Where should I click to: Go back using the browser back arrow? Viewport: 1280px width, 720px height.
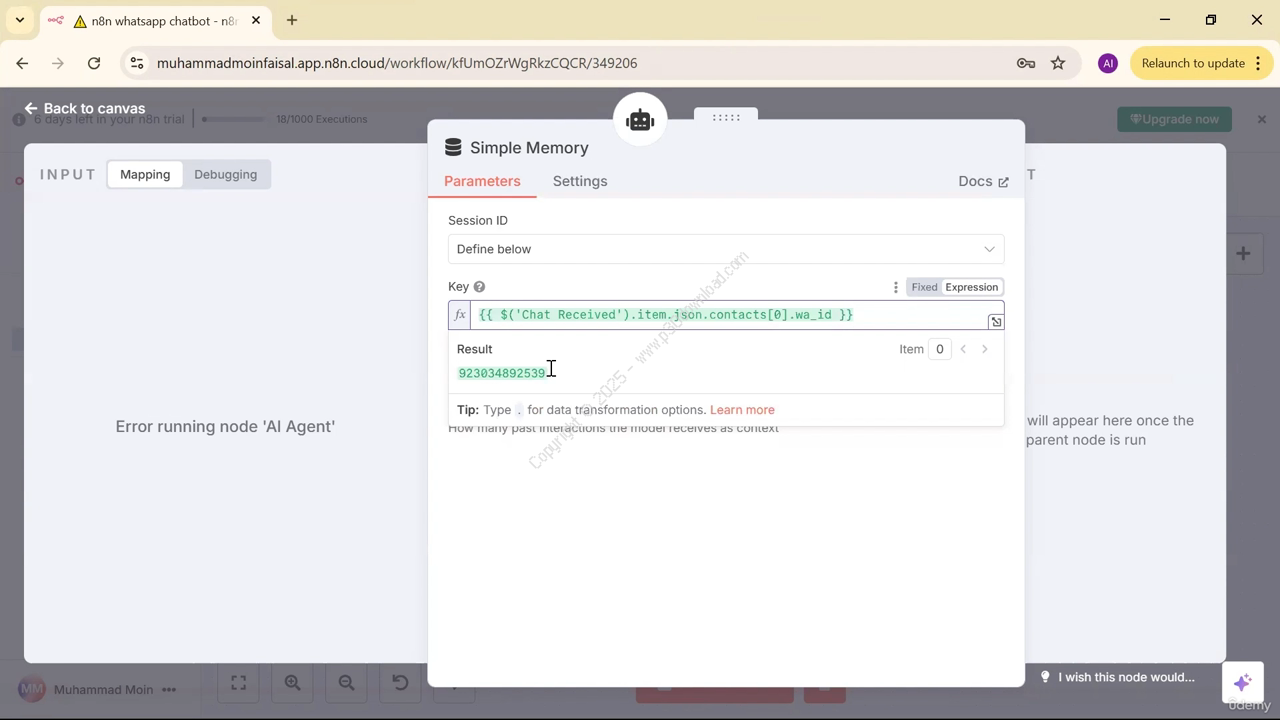(22, 63)
